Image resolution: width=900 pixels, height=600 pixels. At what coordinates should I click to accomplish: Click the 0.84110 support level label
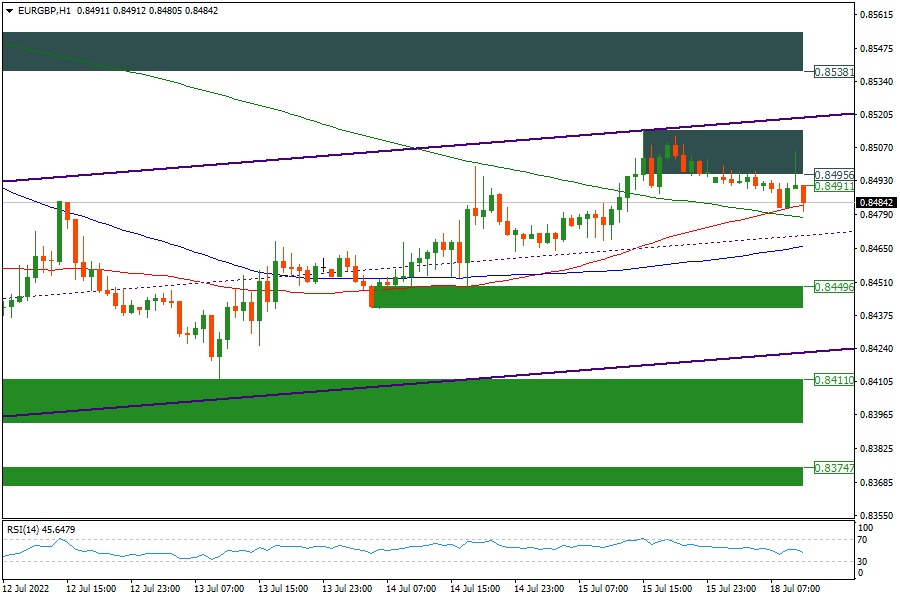click(x=833, y=380)
